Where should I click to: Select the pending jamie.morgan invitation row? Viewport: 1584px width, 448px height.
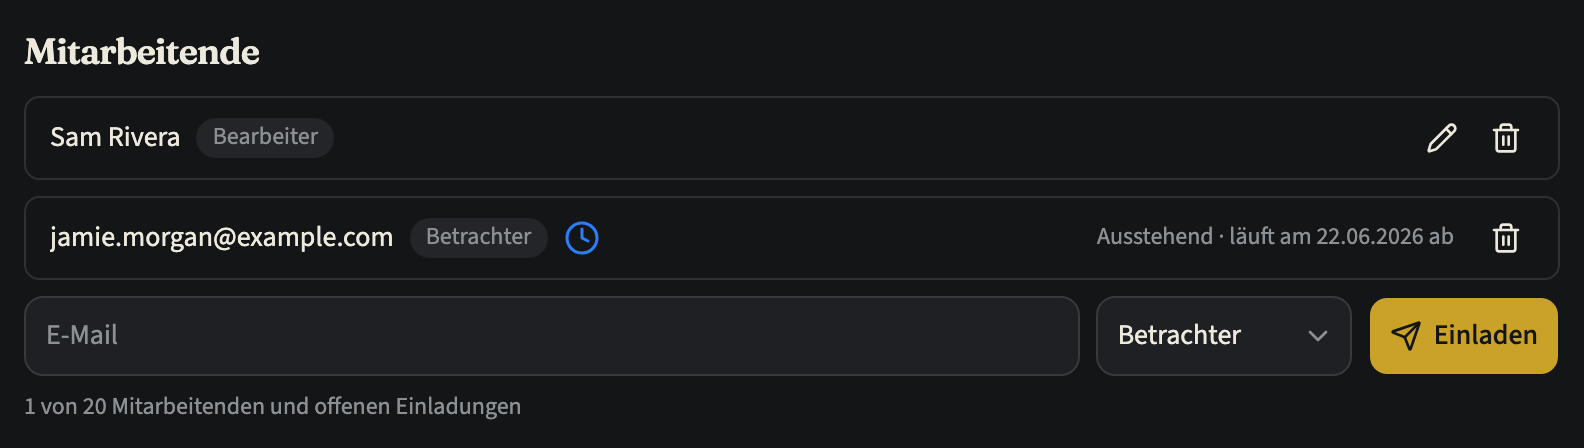[792, 238]
